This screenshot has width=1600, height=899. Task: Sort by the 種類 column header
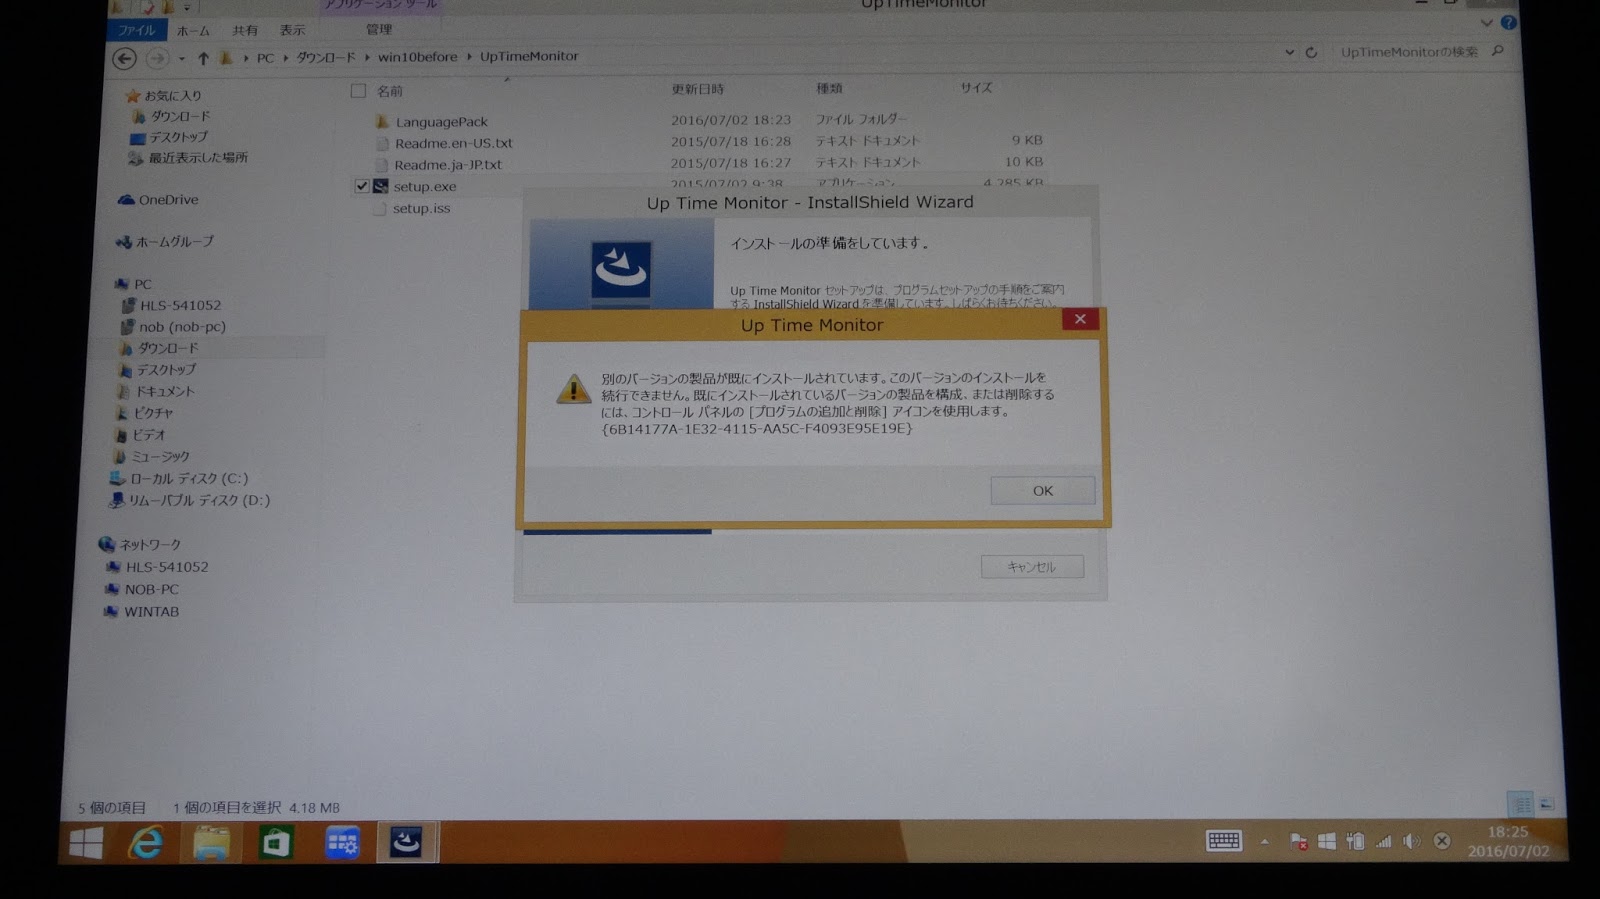(829, 88)
